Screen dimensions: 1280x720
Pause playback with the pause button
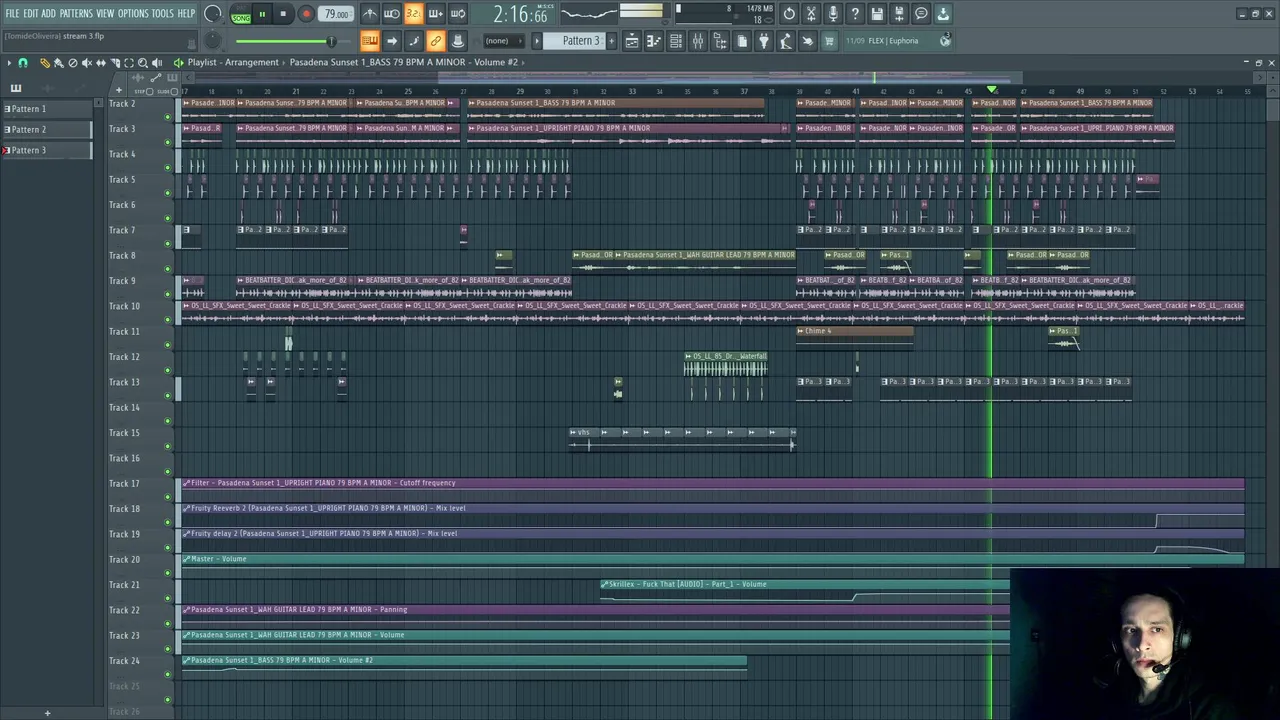(x=262, y=14)
